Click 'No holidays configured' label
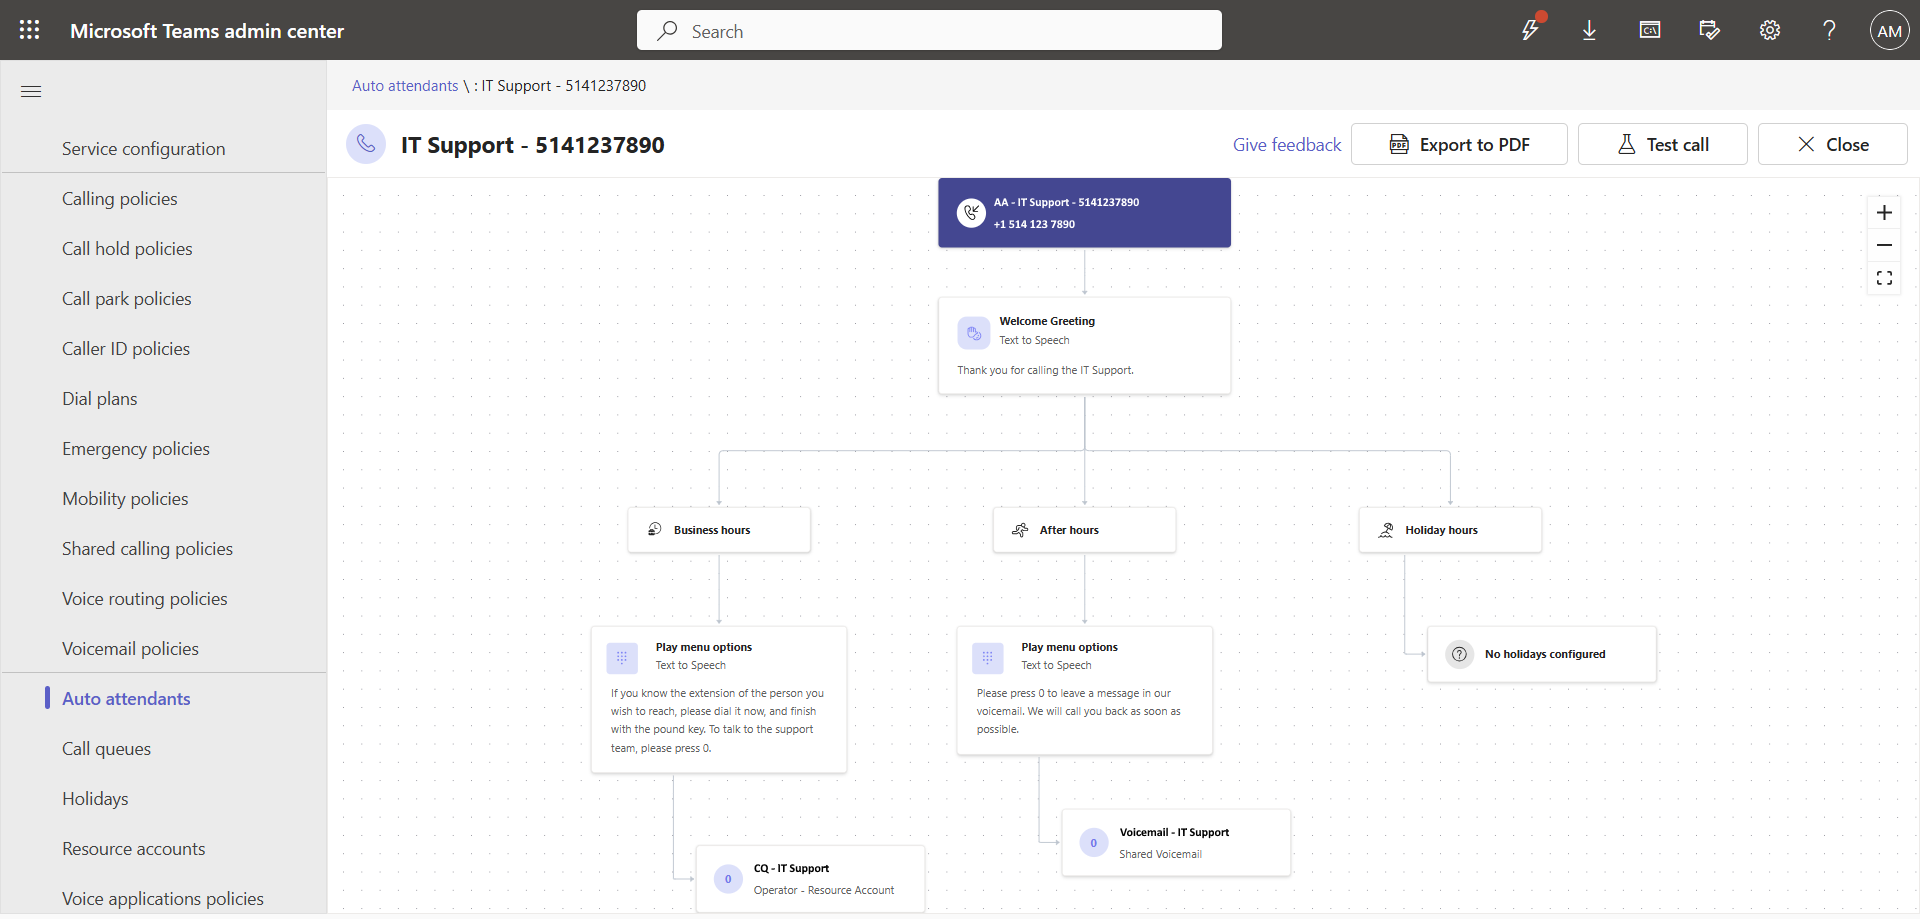 [x=1545, y=654]
